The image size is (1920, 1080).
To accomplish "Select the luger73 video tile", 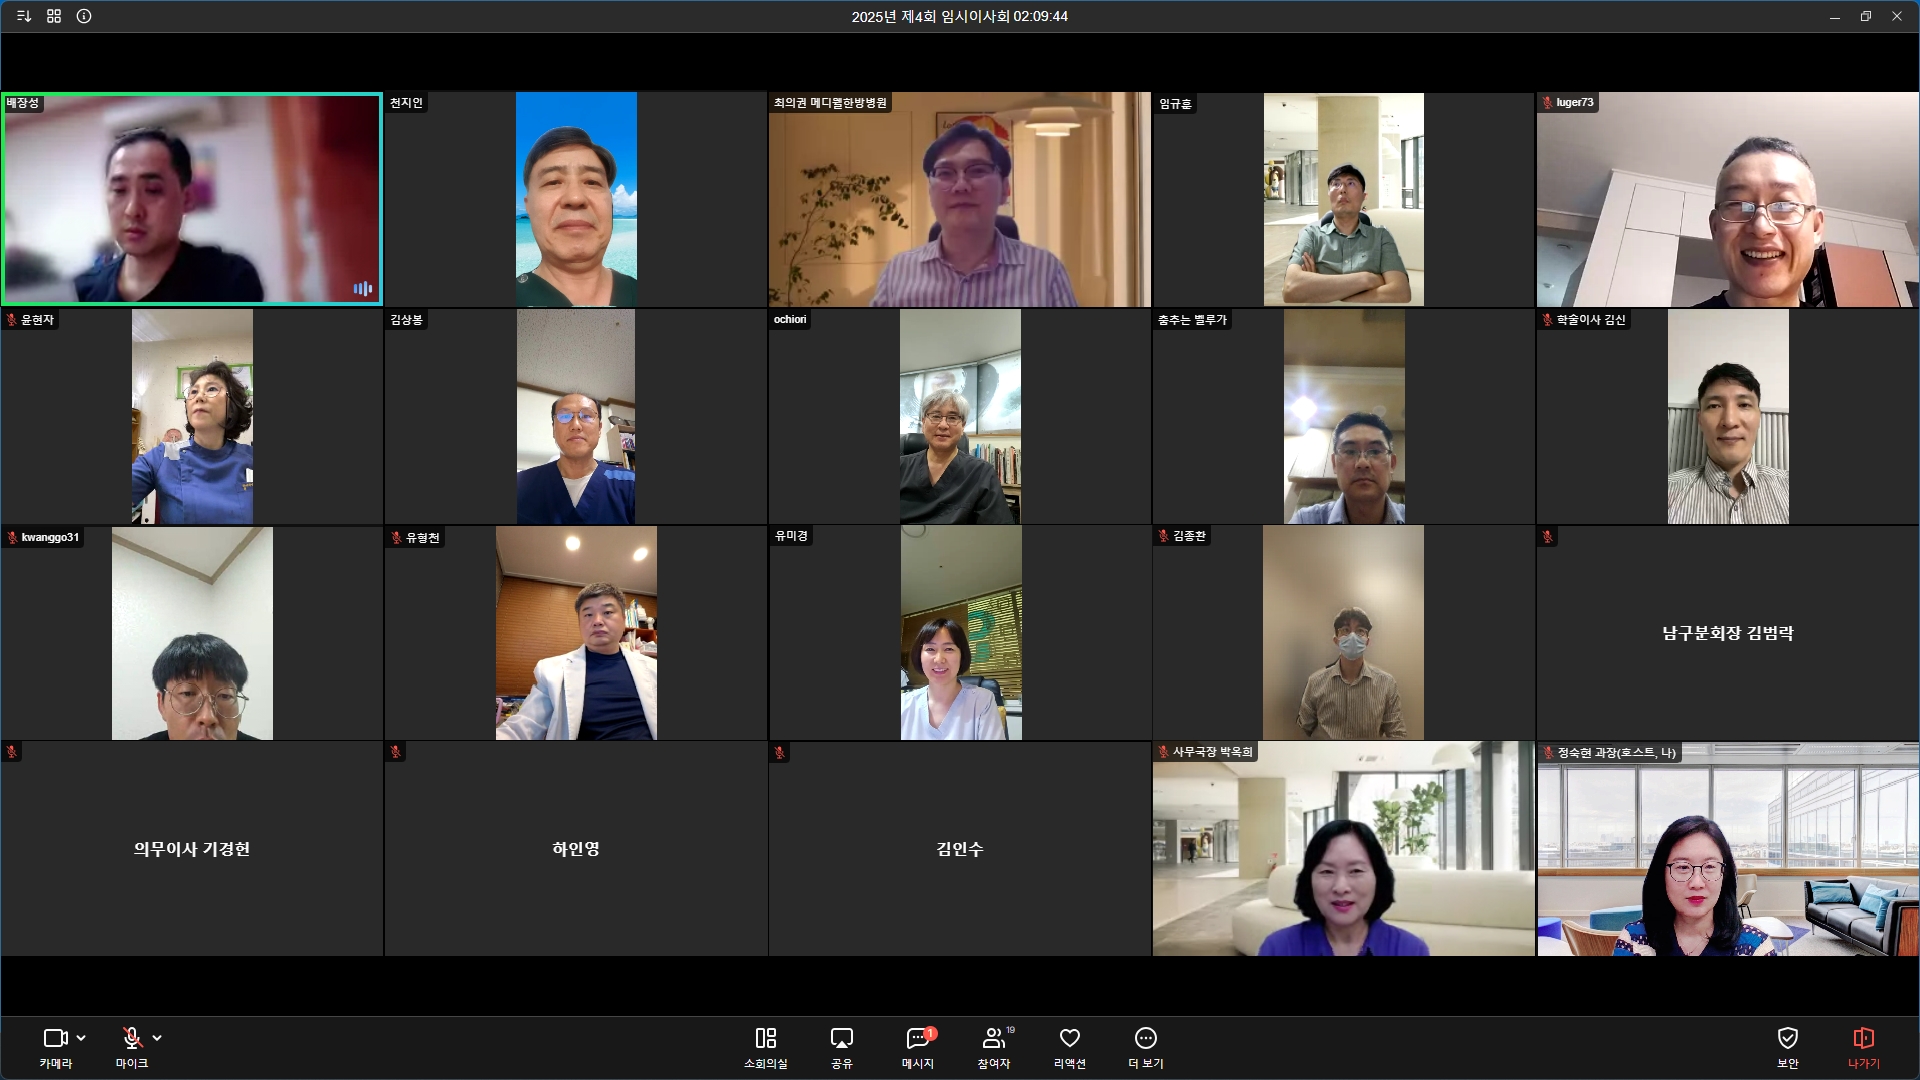I will tap(1727, 199).
